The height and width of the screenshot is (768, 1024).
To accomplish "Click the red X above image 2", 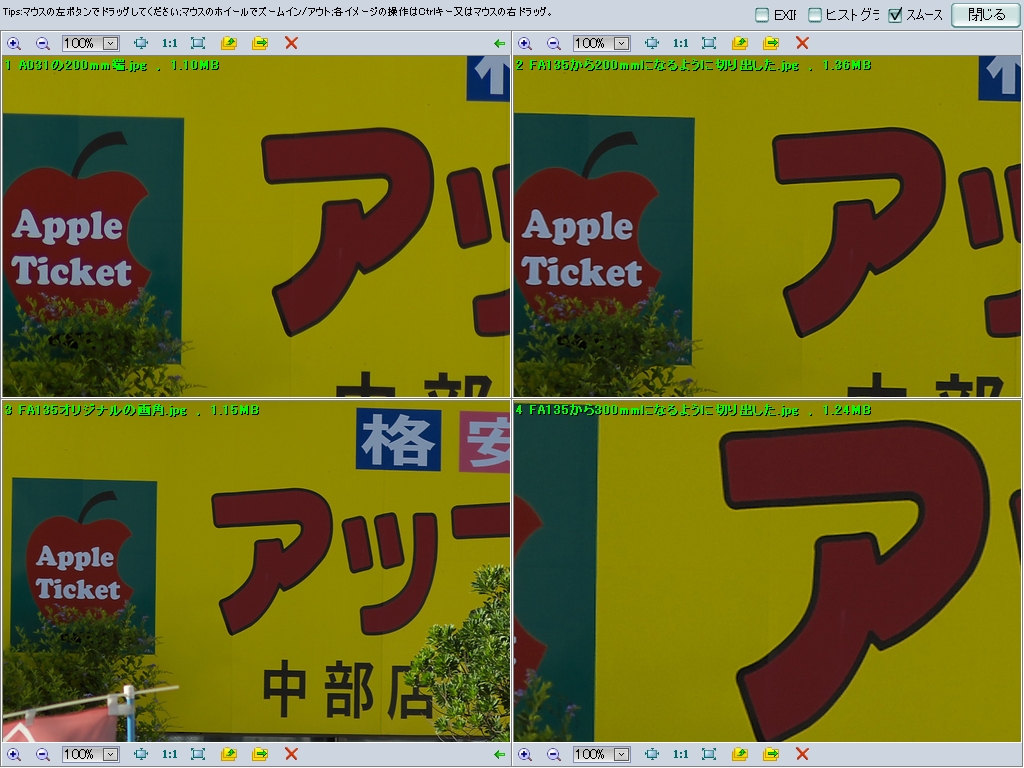I will (x=802, y=43).
